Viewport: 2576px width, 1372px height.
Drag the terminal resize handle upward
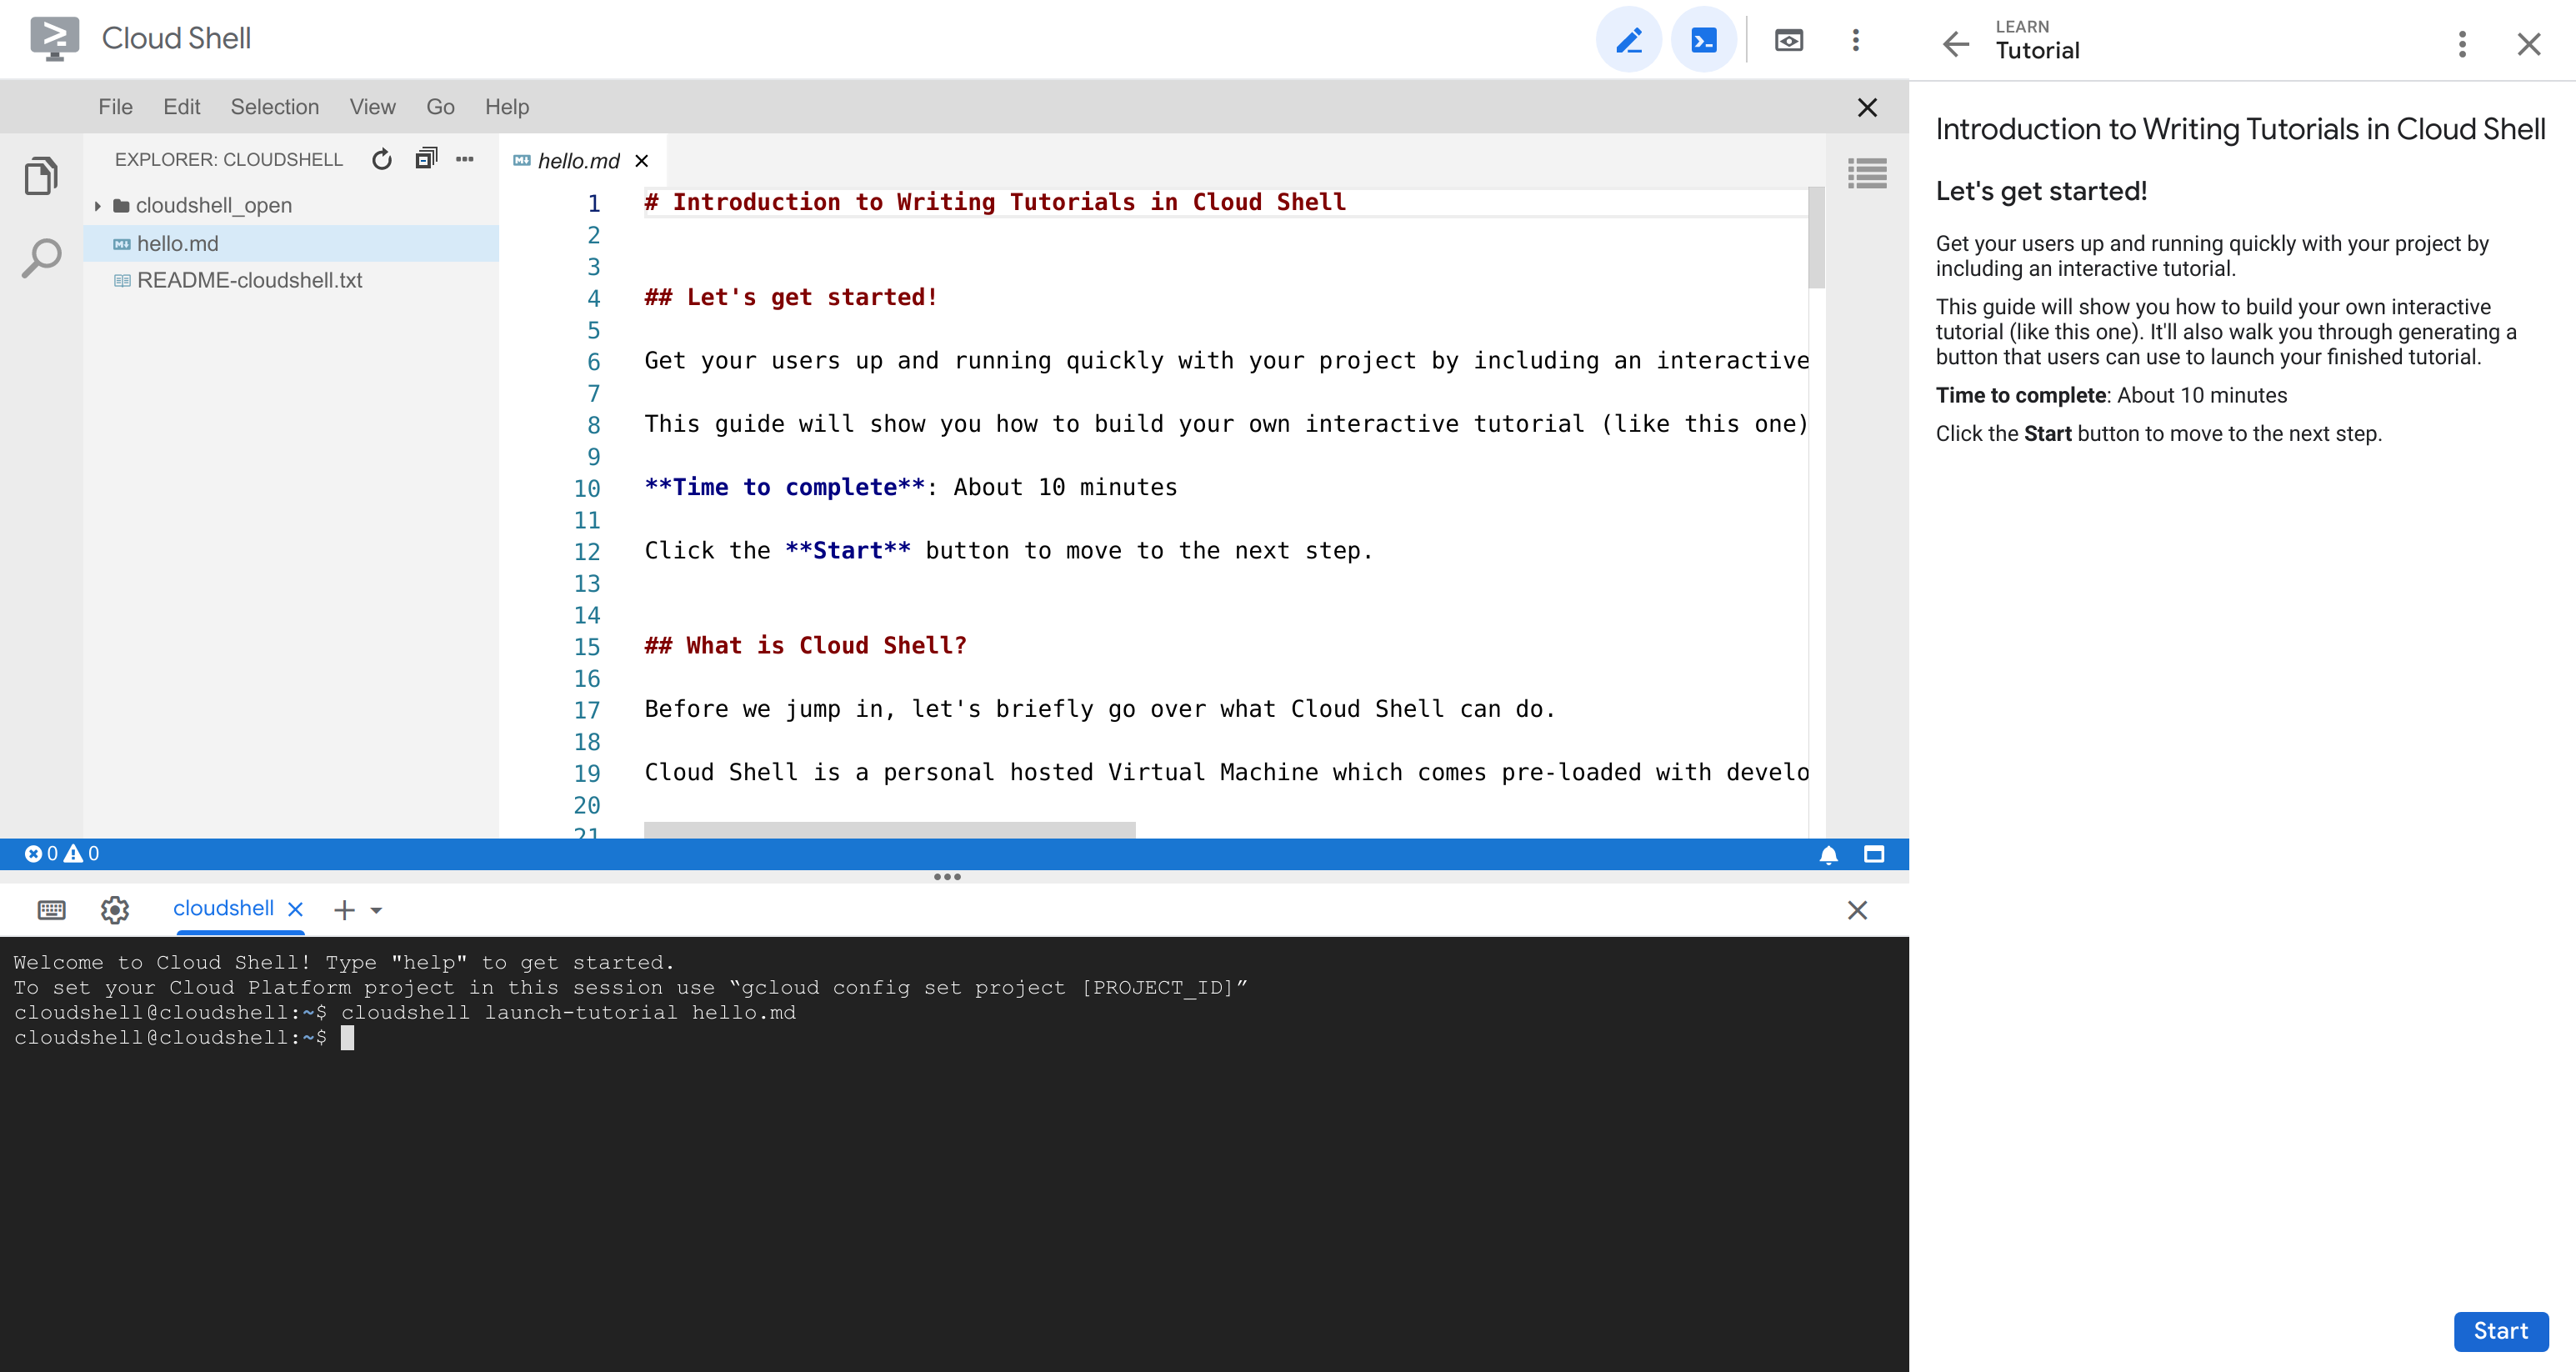pos(949,878)
